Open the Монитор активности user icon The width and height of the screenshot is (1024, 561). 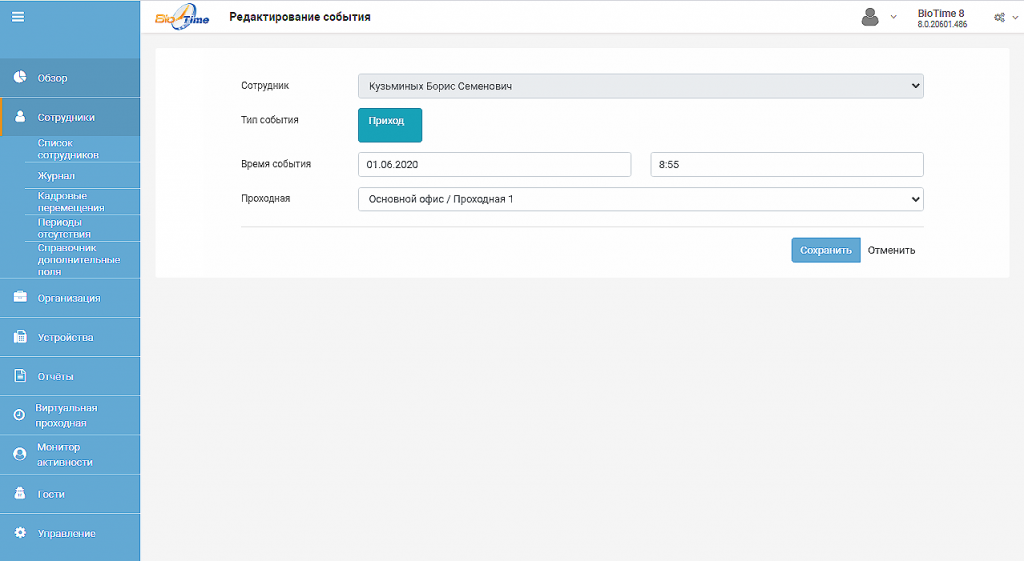pyautogui.click(x=20, y=454)
